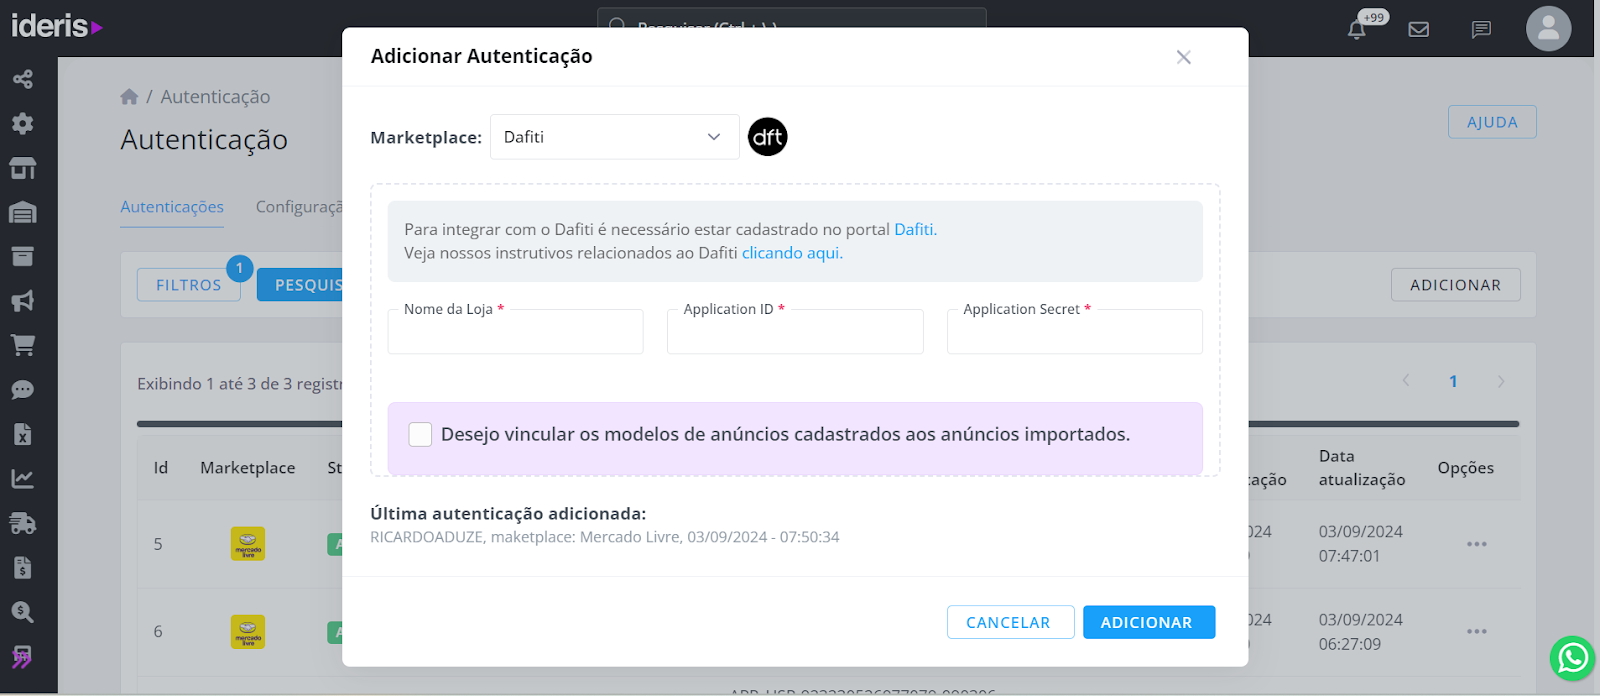
Task: Open the mail envelope icon in top bar
Action: [1418, 29]
